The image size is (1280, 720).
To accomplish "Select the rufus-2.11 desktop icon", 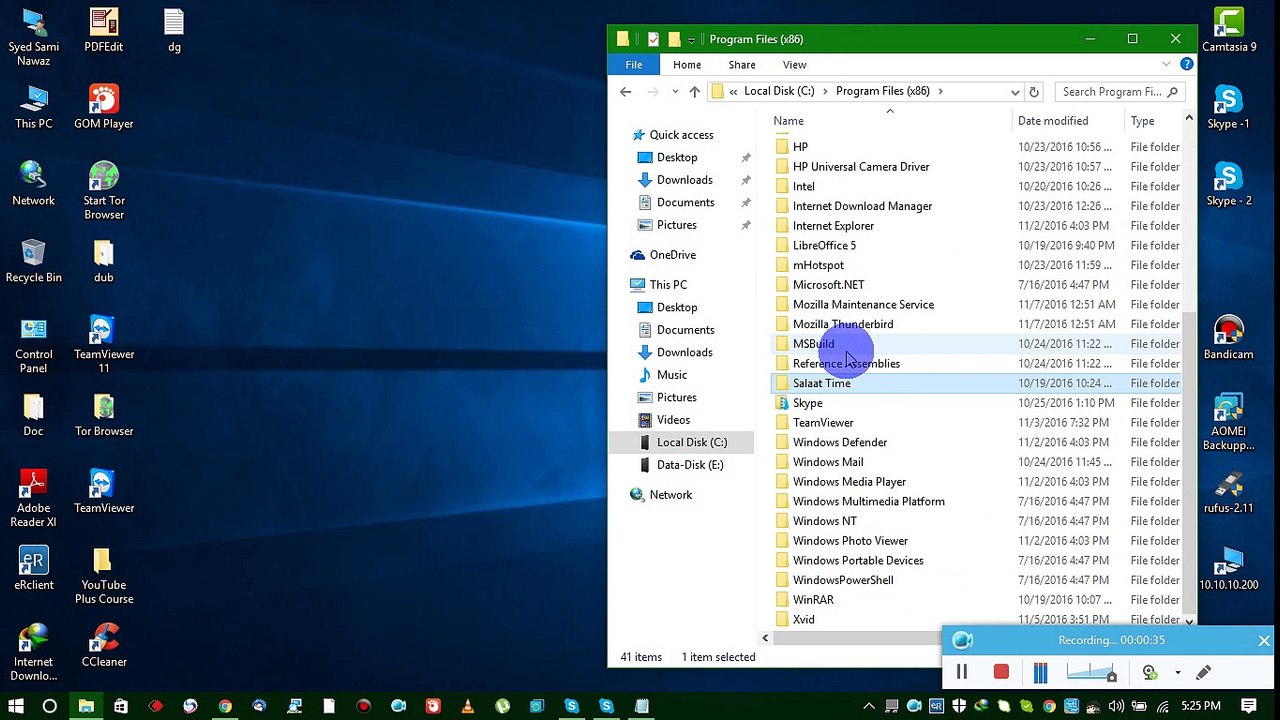I will click(1228, 492).
